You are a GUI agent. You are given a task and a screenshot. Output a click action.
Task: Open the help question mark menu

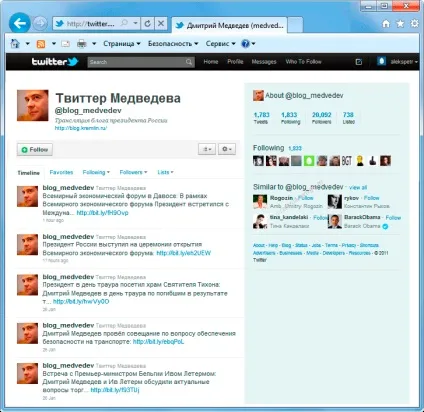tap(248, 44)
